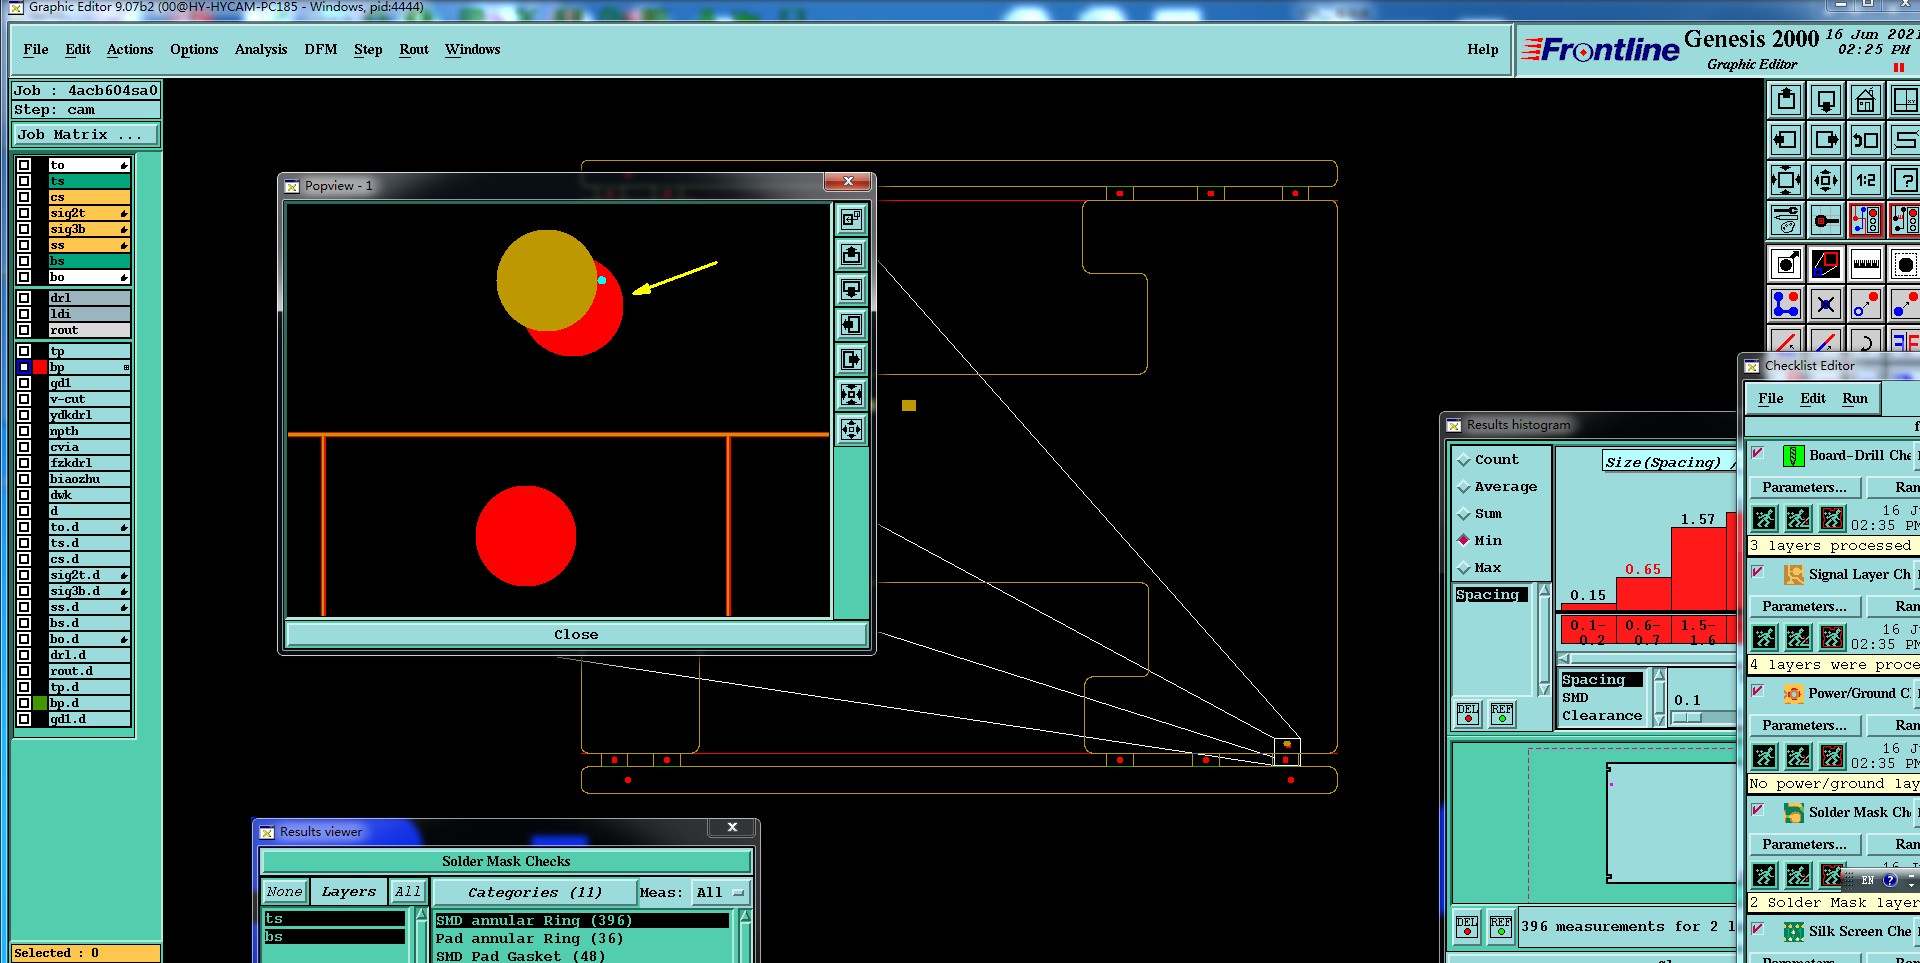Open Edit menu in Checklist Editor
This screenshot has height=963, width=1920.
tap(1813, 399)
